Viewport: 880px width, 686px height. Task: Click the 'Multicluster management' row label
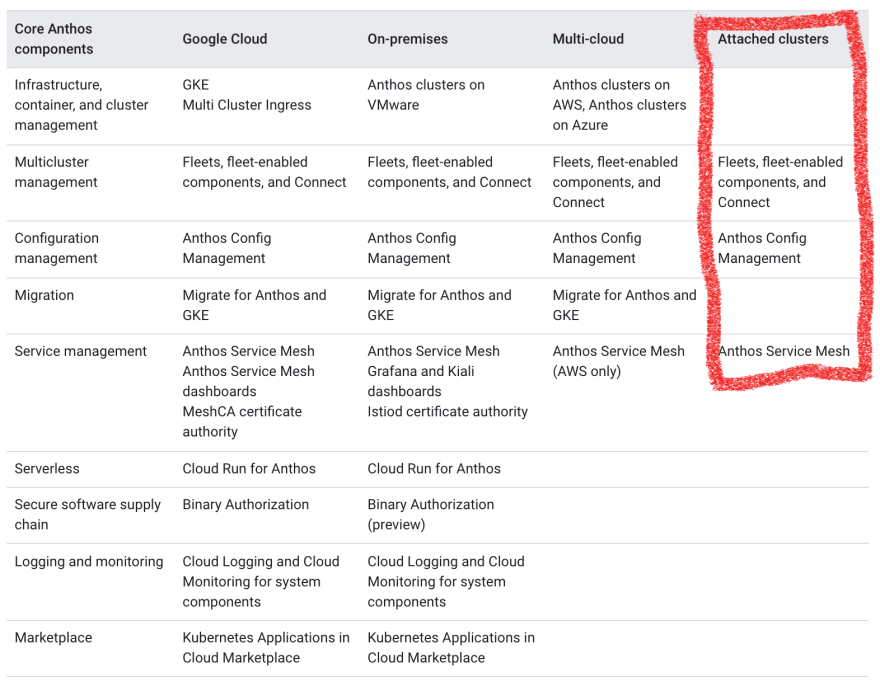pyautogui.click(x=56, y=172)
